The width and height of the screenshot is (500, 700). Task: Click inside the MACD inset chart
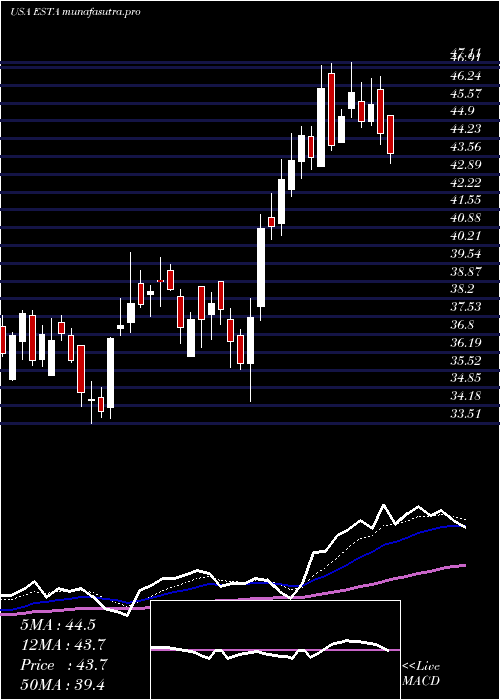pos(275,650)
